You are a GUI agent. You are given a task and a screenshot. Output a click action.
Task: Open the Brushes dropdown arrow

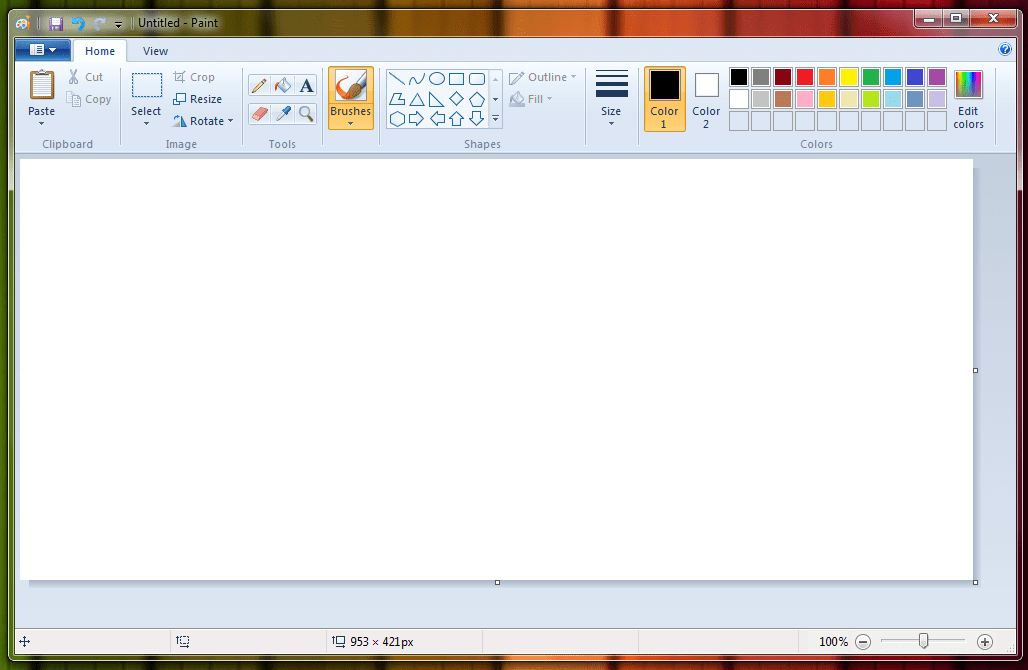350,124
